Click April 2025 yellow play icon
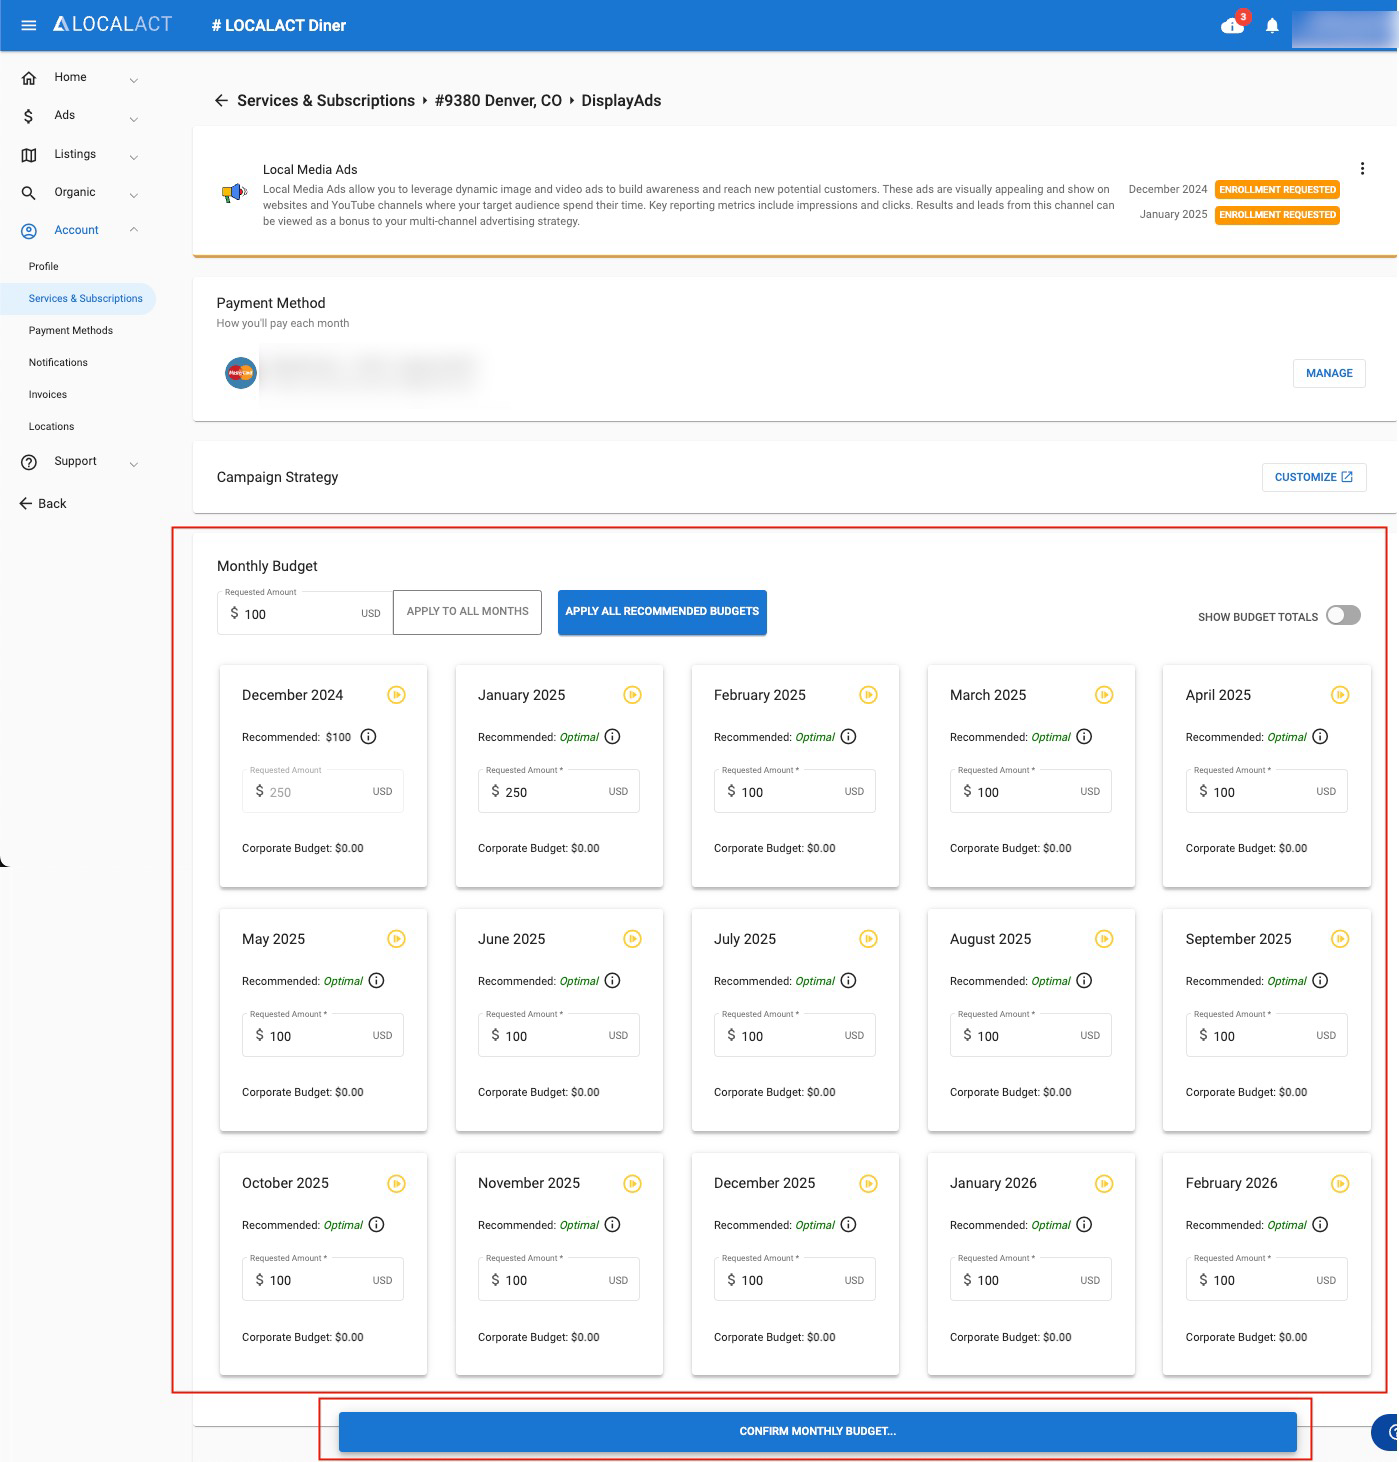The width and height of the screenshot is (1399, 1462). (x=1340, y=694)
